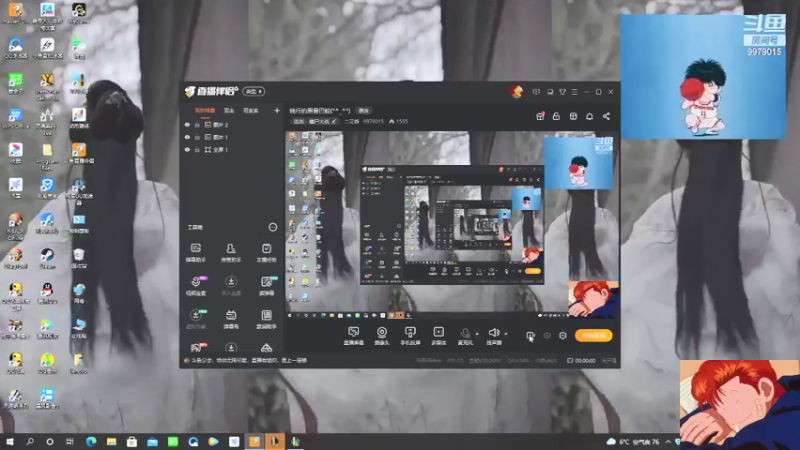Add a new source with the plus icon
Screen dimensions: 800x450
(277, 110)
